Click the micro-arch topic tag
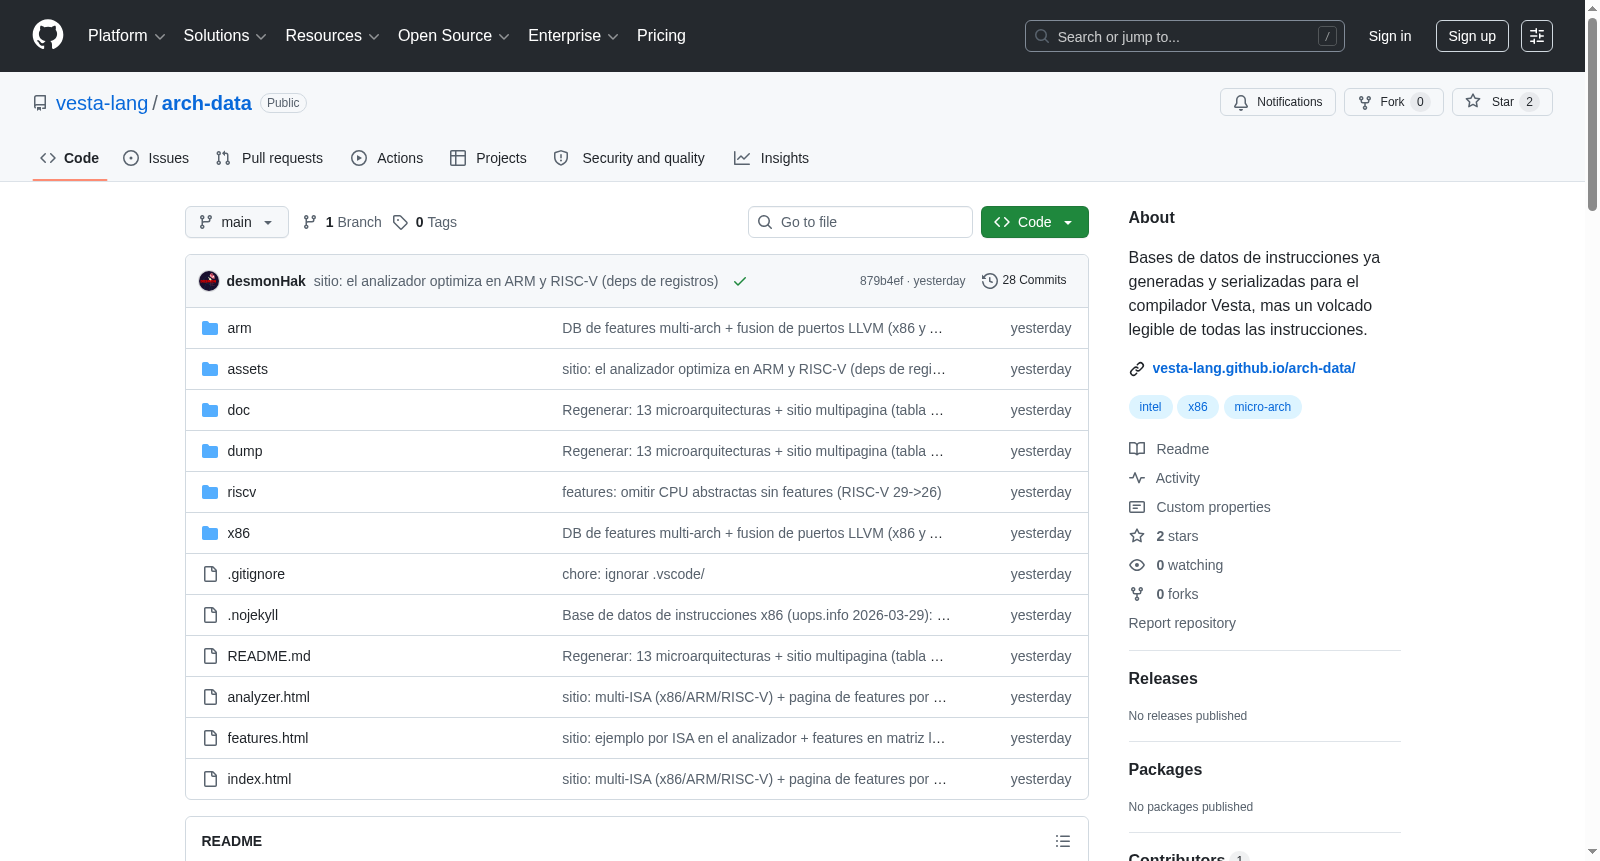Screen dimensions: 1600x861 click(1262, 407)
